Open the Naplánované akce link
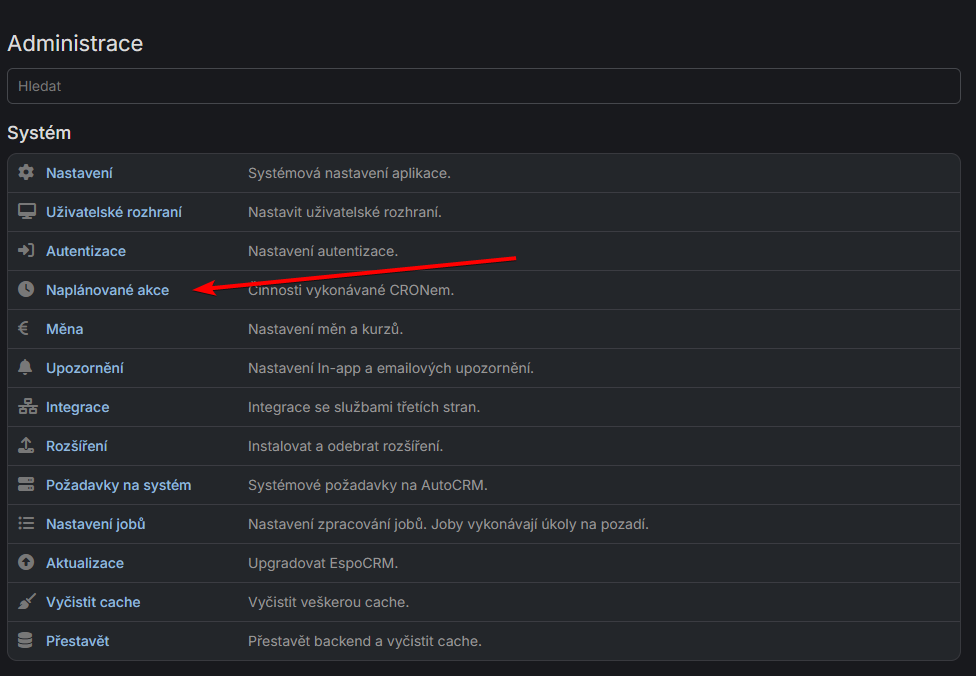The width and height of the screenshot is (976, 676). click(x=107, y=290)
